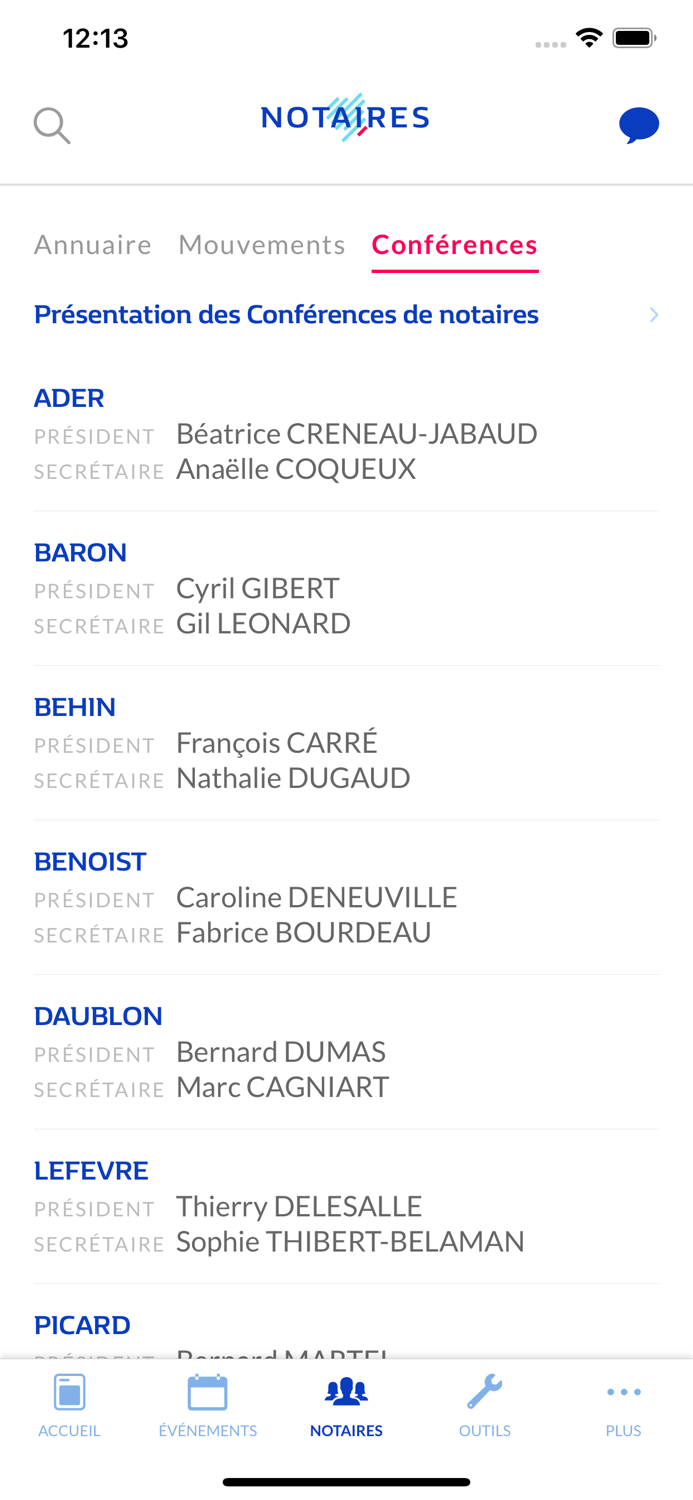693x1500 pixels.
Task: Switch to the Annuaire tab
Action: (x=93, y=245)
